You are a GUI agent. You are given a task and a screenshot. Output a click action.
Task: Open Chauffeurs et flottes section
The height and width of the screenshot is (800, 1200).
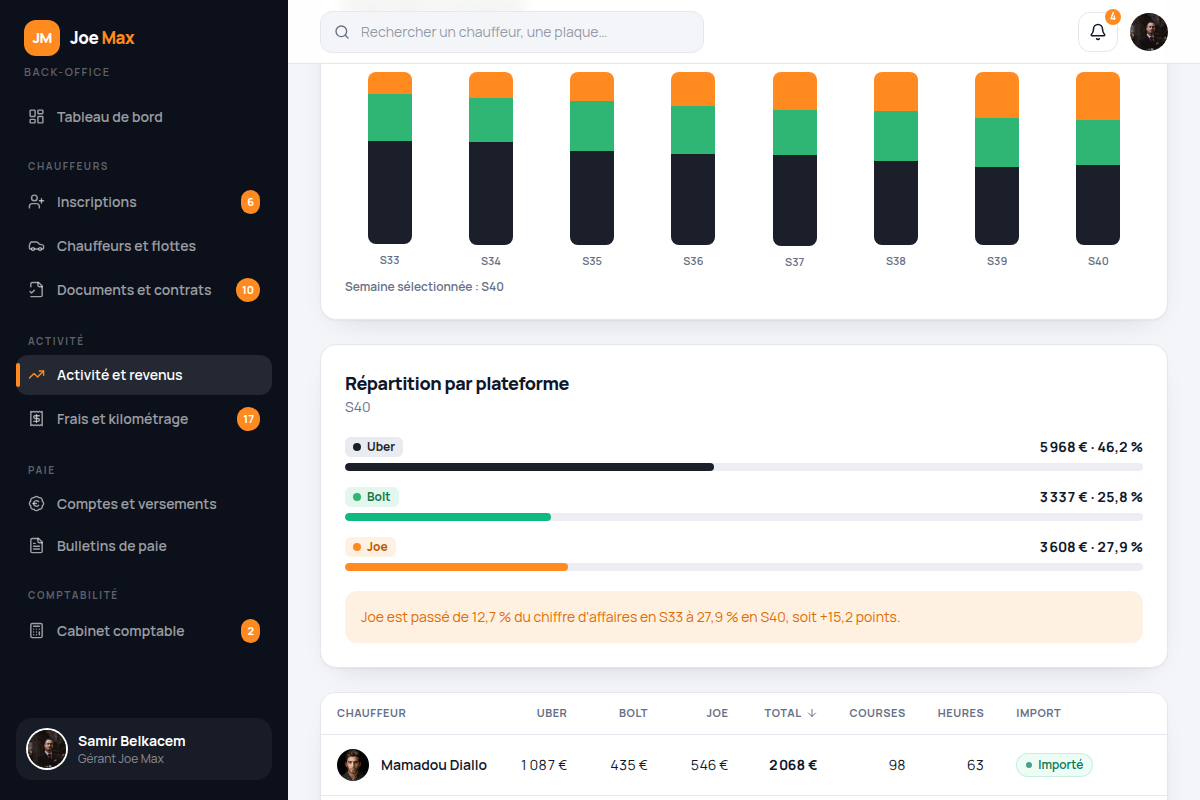click(x=144, y=246)
